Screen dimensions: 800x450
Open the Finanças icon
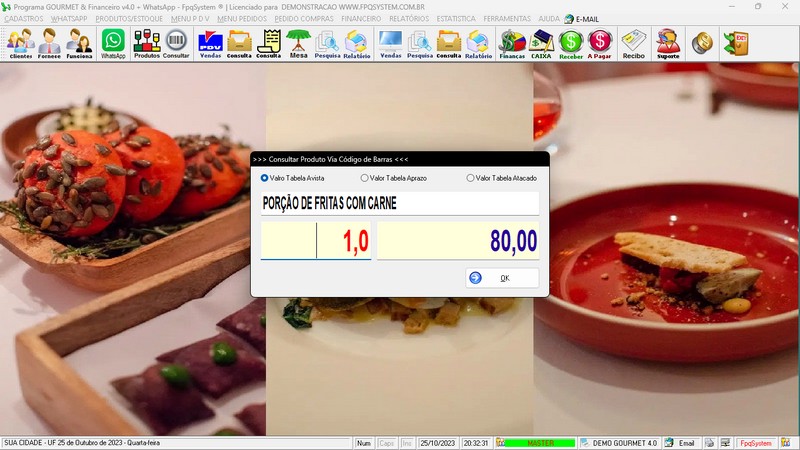pos(512,43)
